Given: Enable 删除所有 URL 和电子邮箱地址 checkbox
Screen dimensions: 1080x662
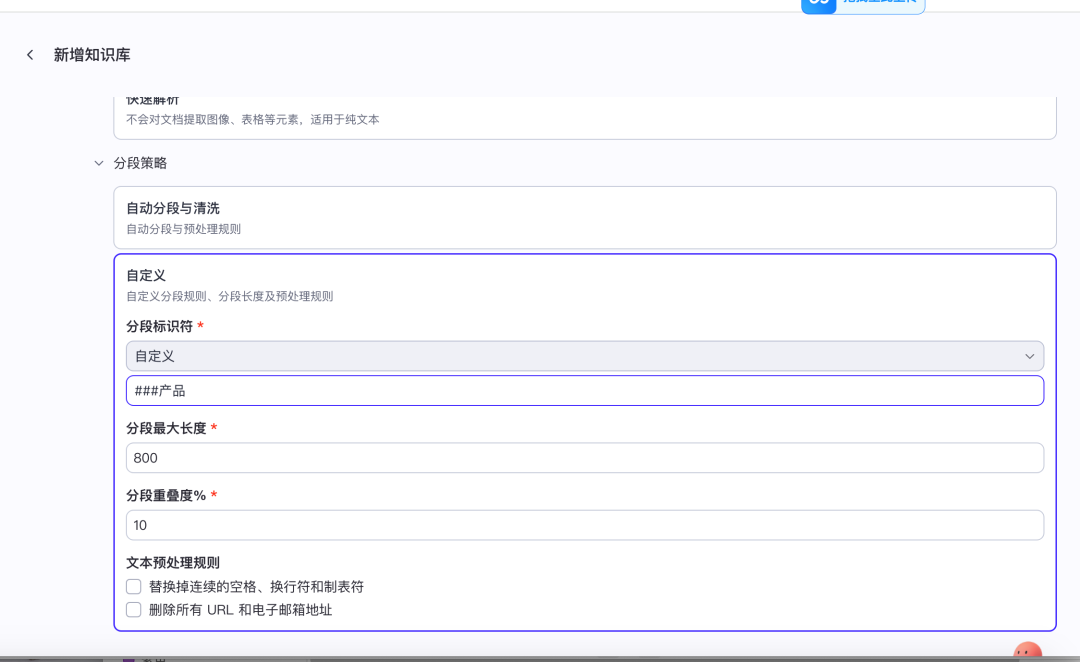Looking at the screenshot, I should 134,610.
